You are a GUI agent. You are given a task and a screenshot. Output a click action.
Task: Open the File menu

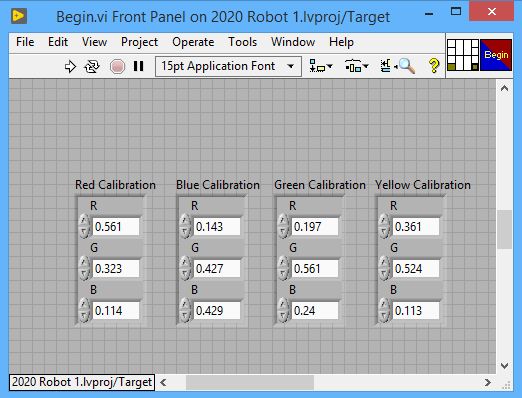pyautogui.click(x=25, y=42)
